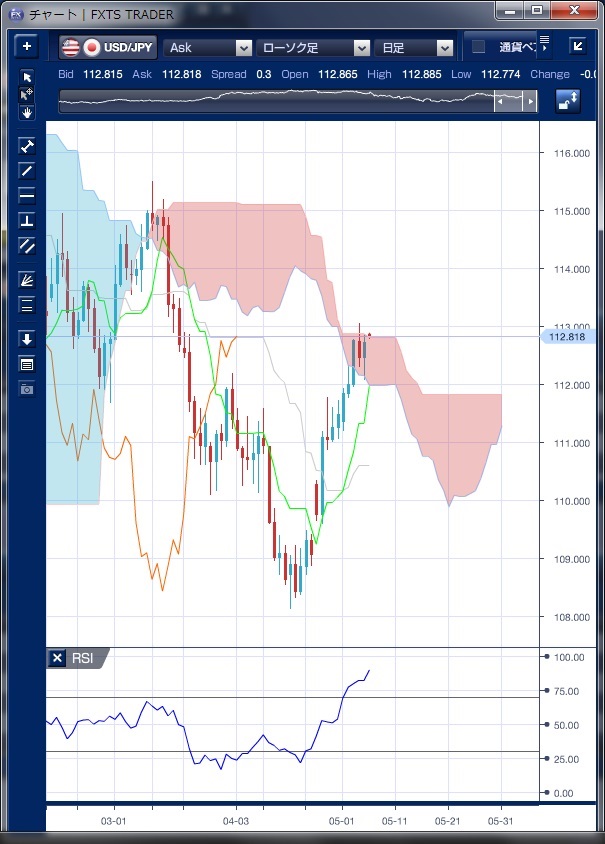Click the USD/JPY currency pair button
Image resolution: width=605 pixels, height=844 pixels.
coord(108,47)
